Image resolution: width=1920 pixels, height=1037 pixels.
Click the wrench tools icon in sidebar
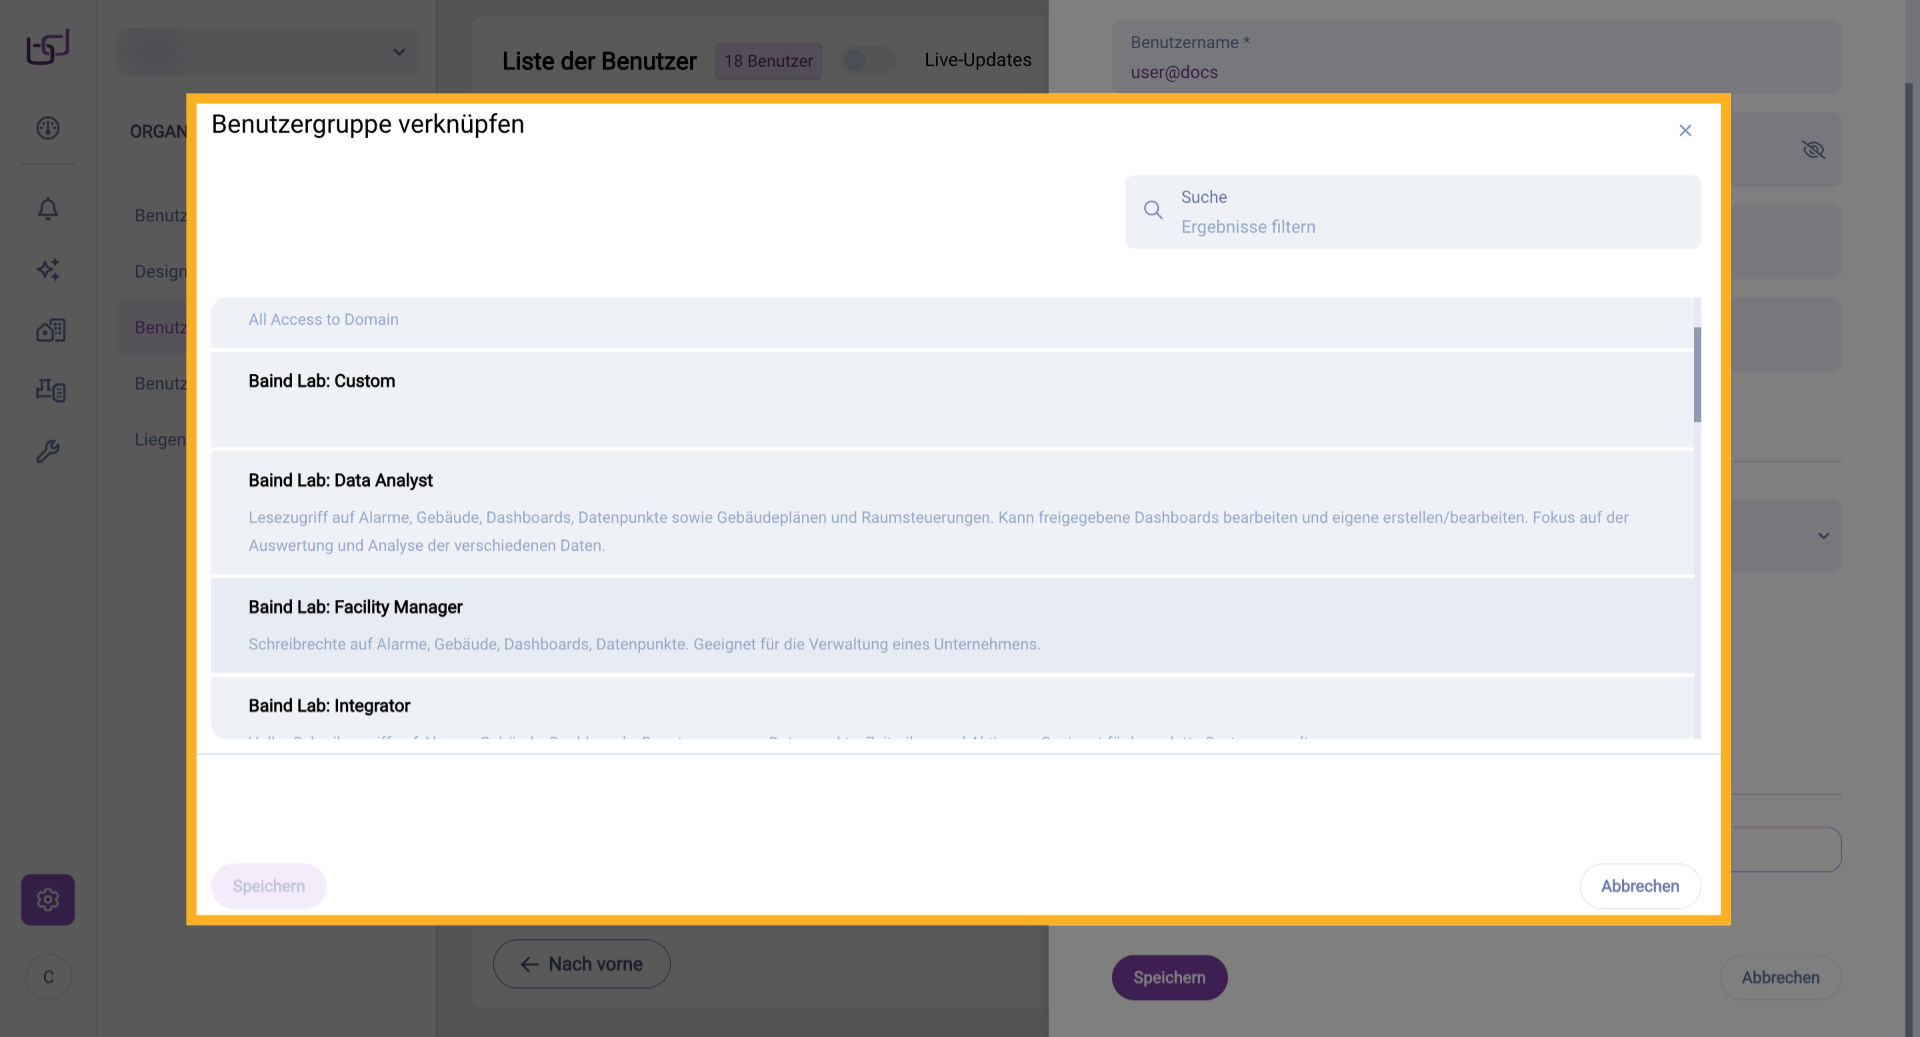pyautogui.click(x=48, y=451)
